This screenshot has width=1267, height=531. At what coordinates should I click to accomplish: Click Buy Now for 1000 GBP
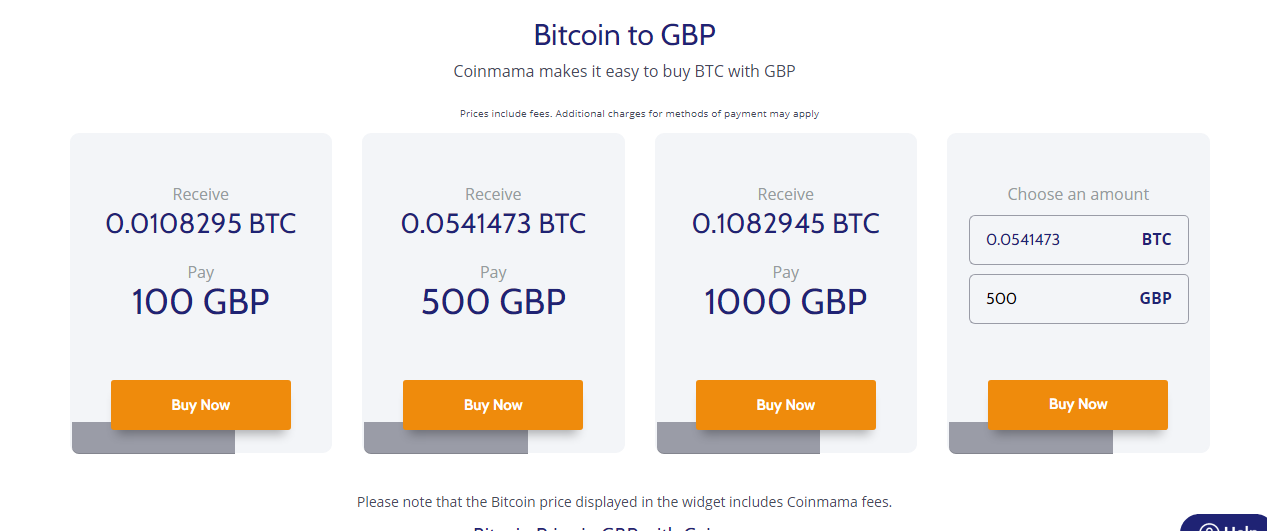click(786, 405)
